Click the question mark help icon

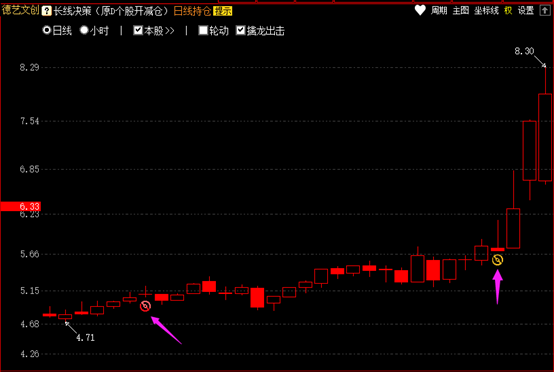coord(46,11)
